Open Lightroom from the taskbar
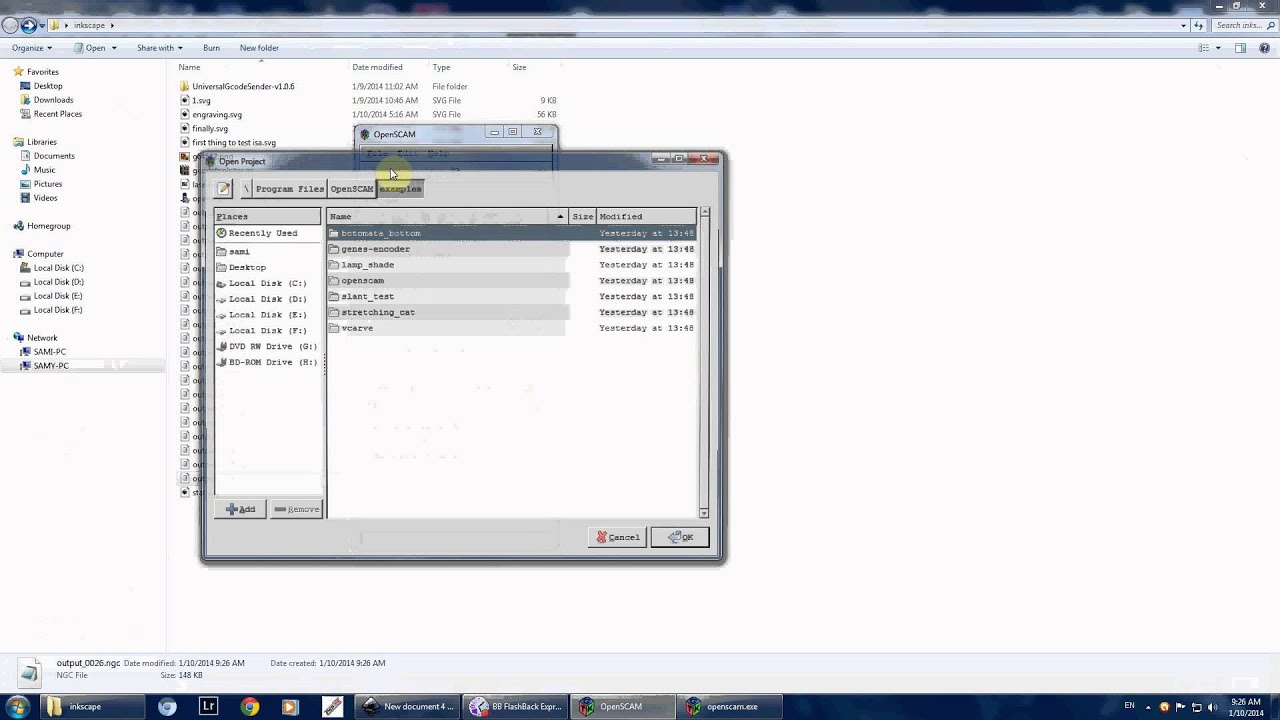This screenshot has height=720, width=1280. click(x=208, y=707)
